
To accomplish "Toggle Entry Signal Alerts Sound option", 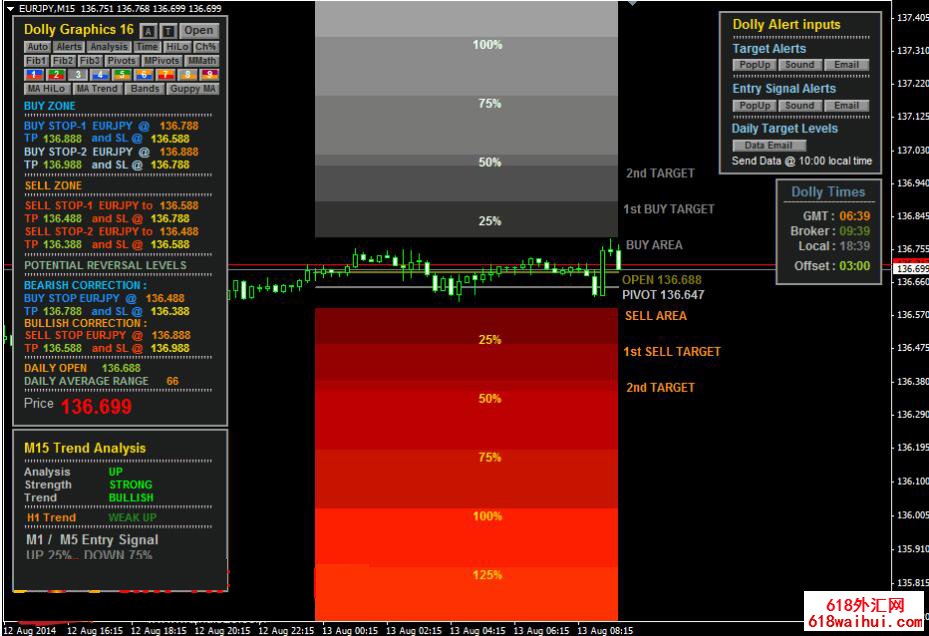I will click(799, 105).
